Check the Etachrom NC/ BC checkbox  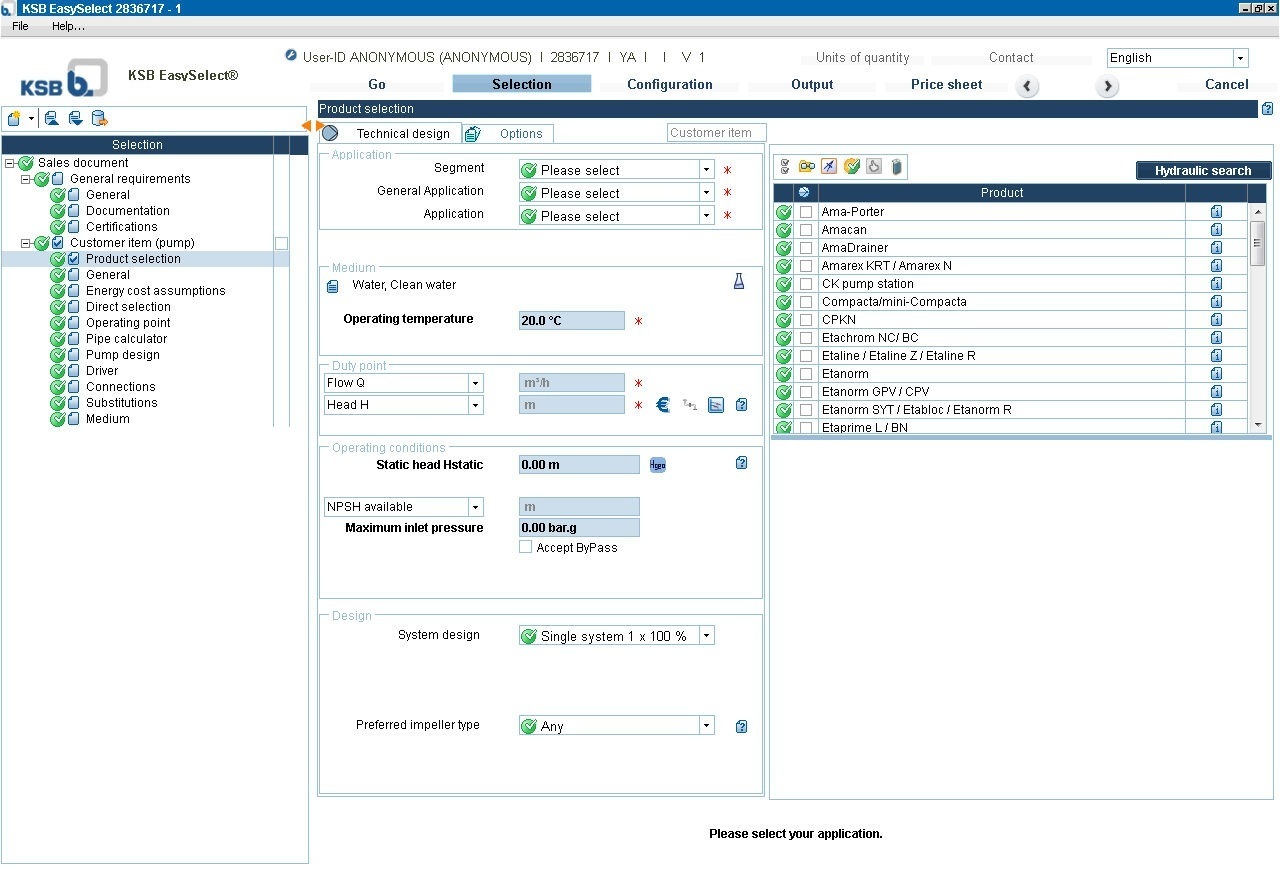click(x=806, y=338)
